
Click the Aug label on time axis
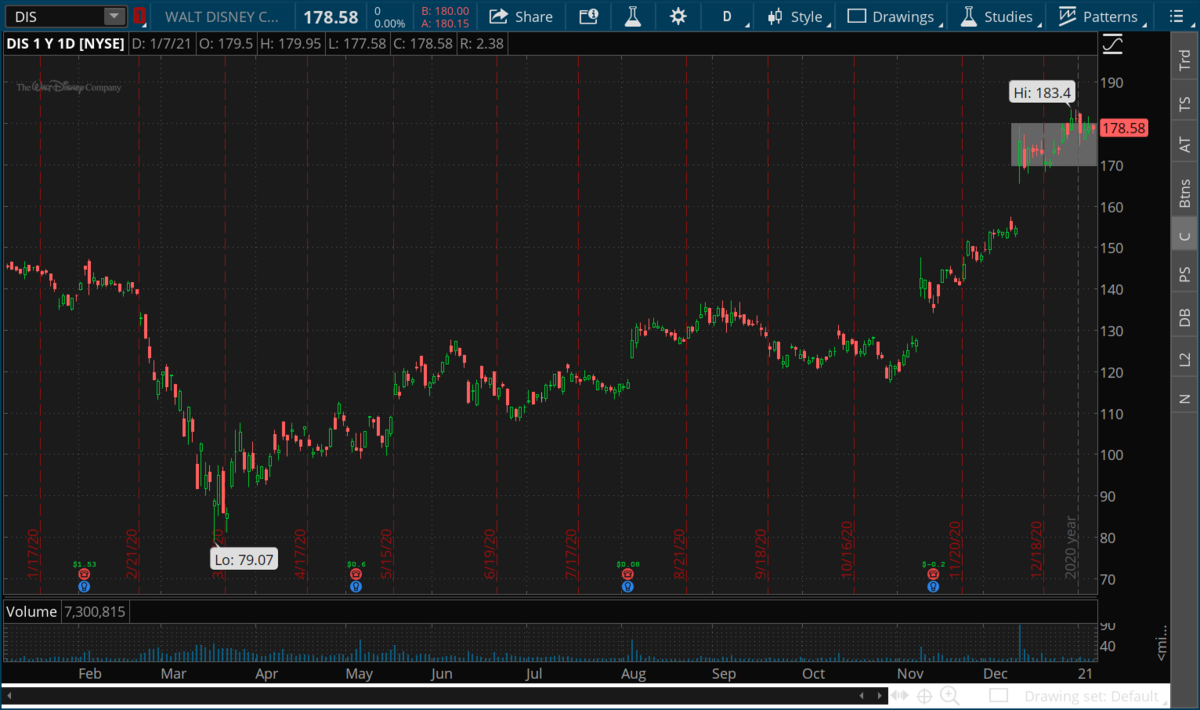coord(633,674)
